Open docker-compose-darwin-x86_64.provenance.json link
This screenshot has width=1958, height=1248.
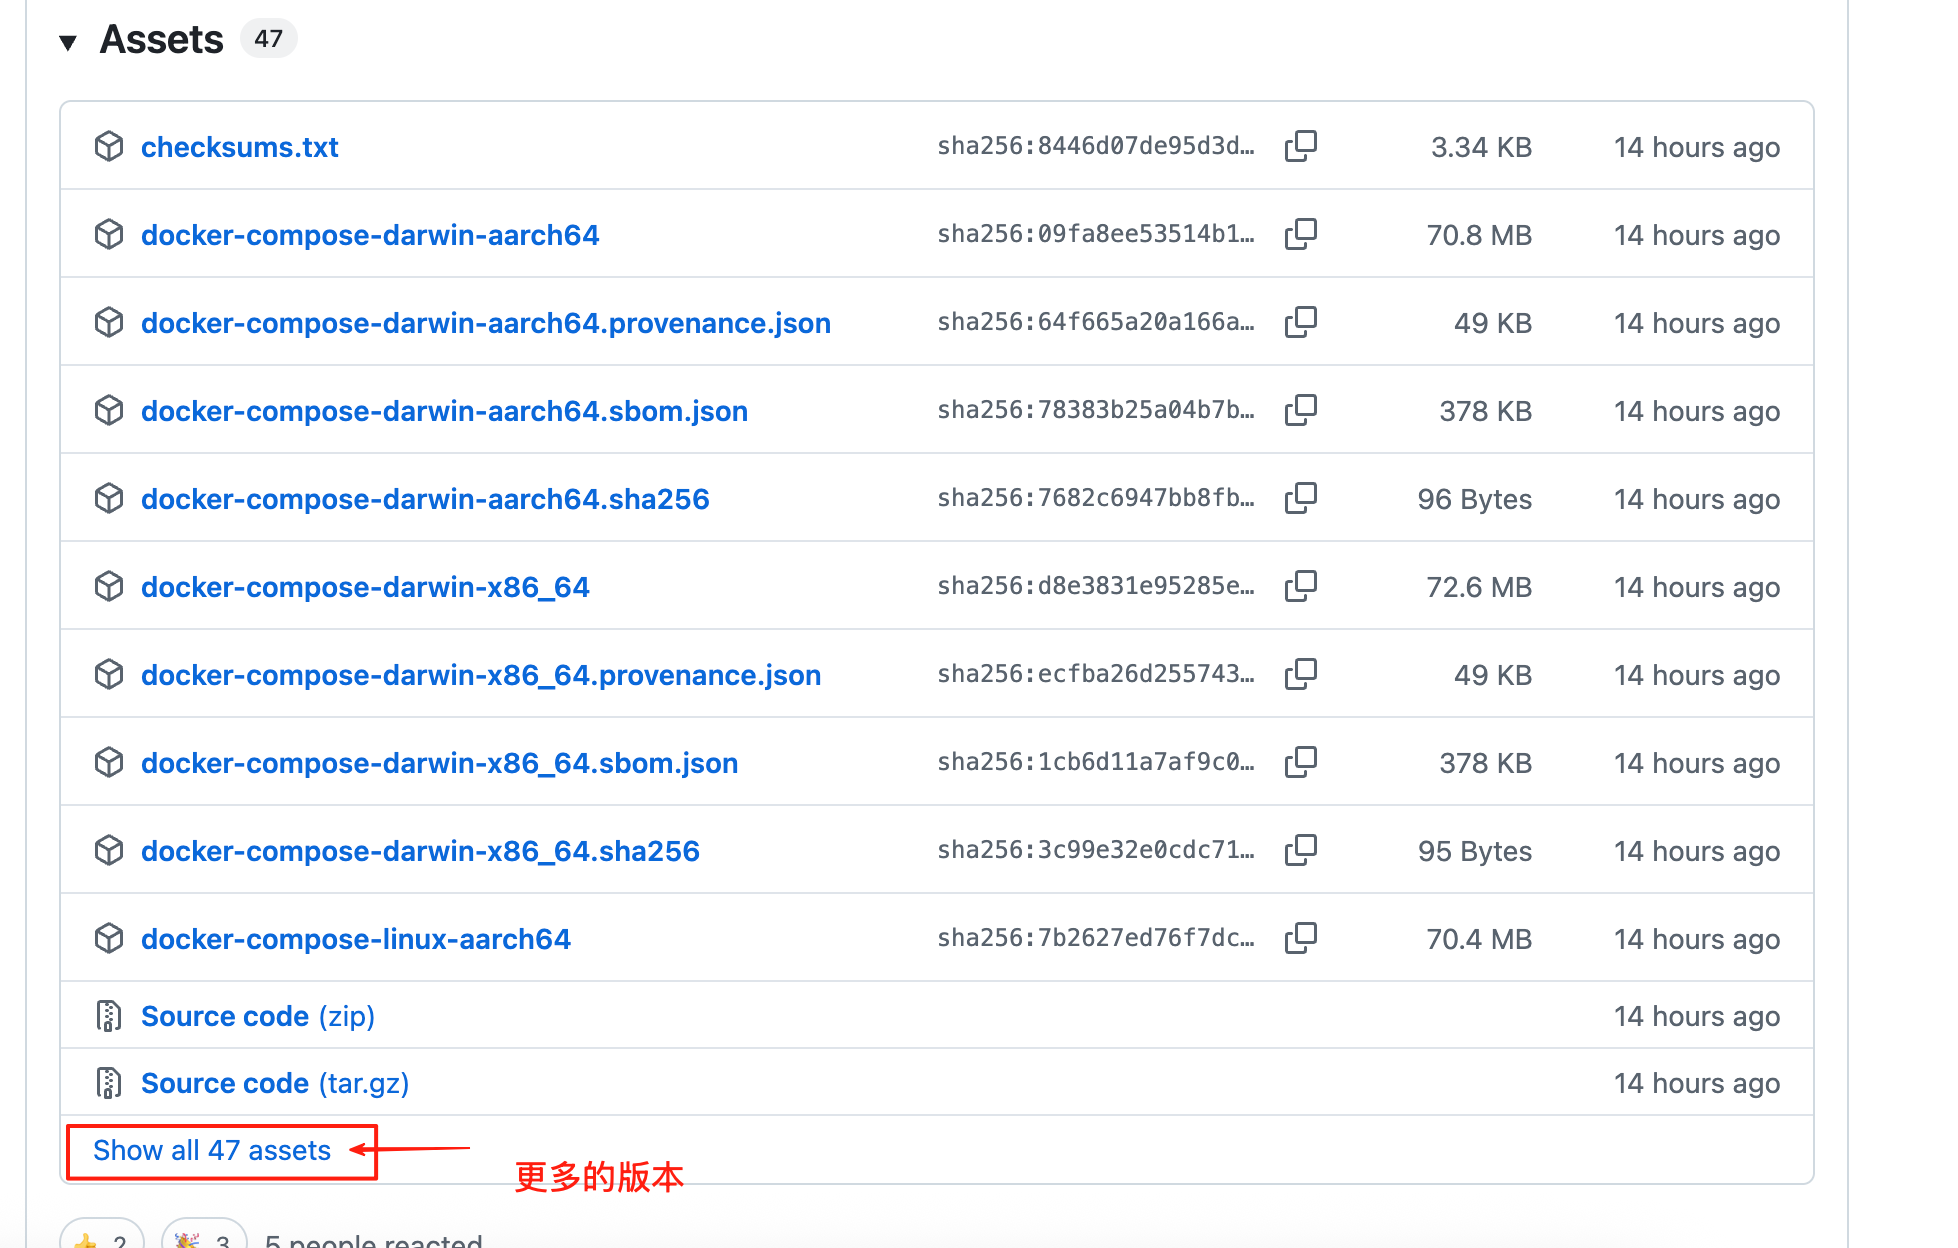tap(481, 675)
